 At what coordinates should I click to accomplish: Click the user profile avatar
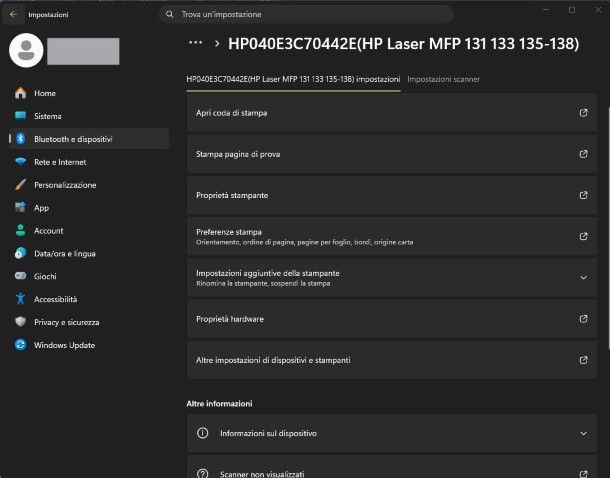pos(26,50)
